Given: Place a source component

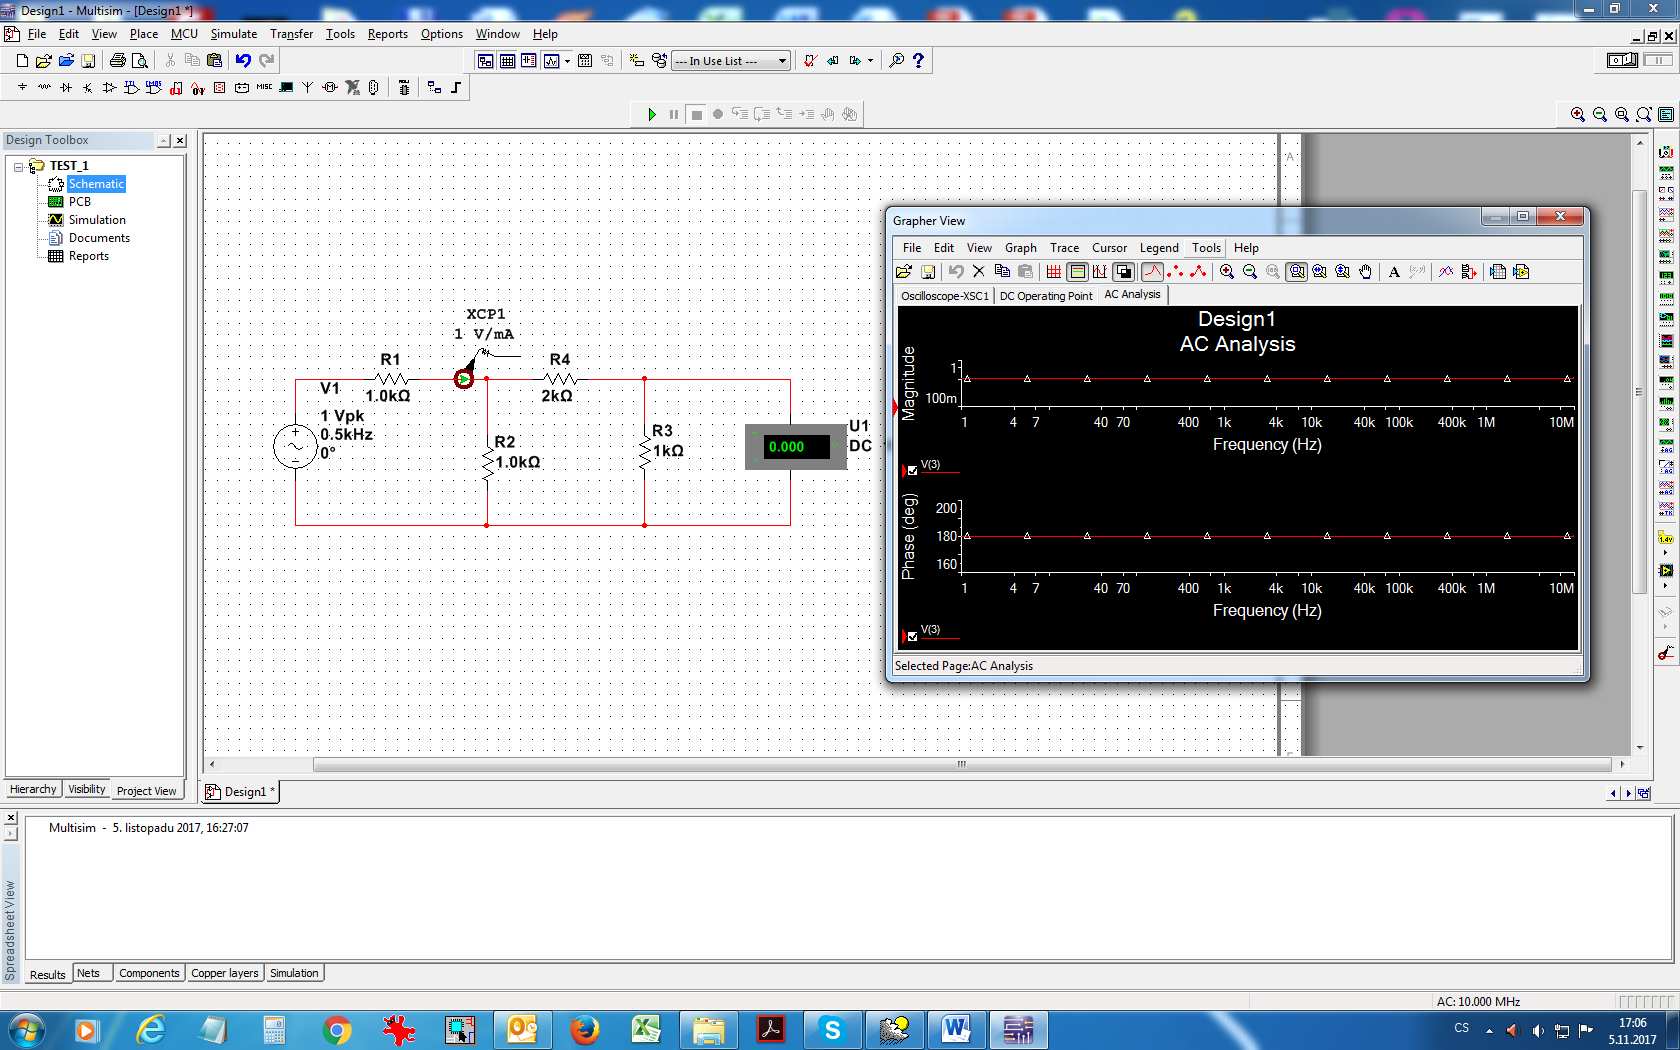Looking at the screenshot, I should (22, 88).
